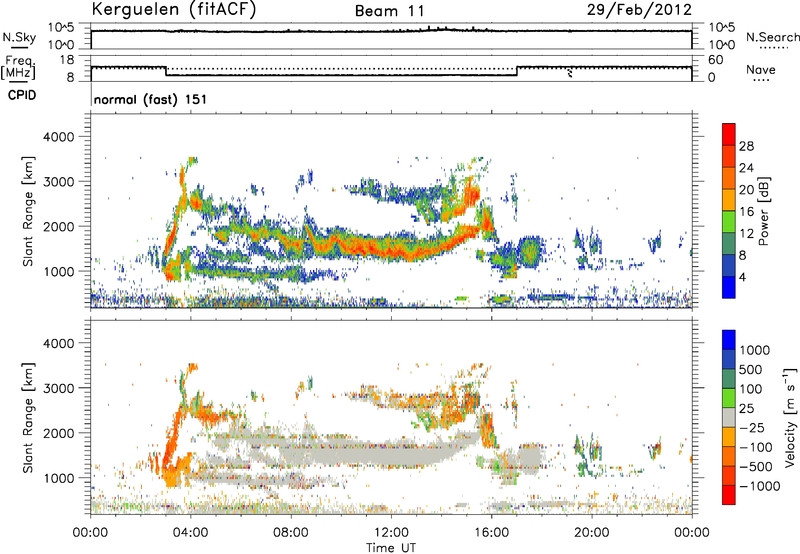Click the 'Freq. [MHz]' label
This screenshot has height=554, width=800.
(x=18, y=67)
